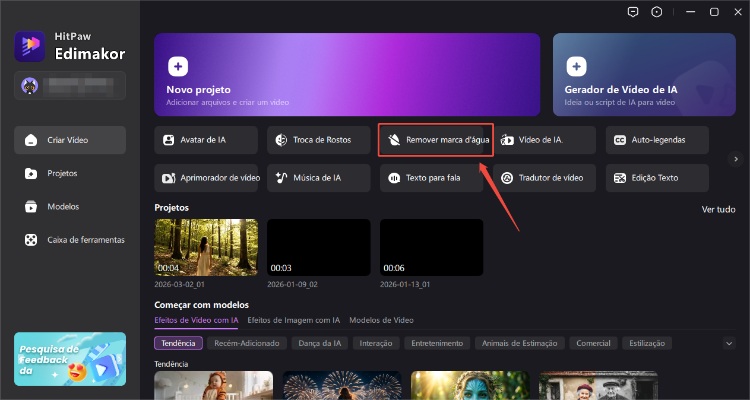Open Caixa de ferramentas in the sidebar
750x400 pixels.
click(x=70, y=240)
